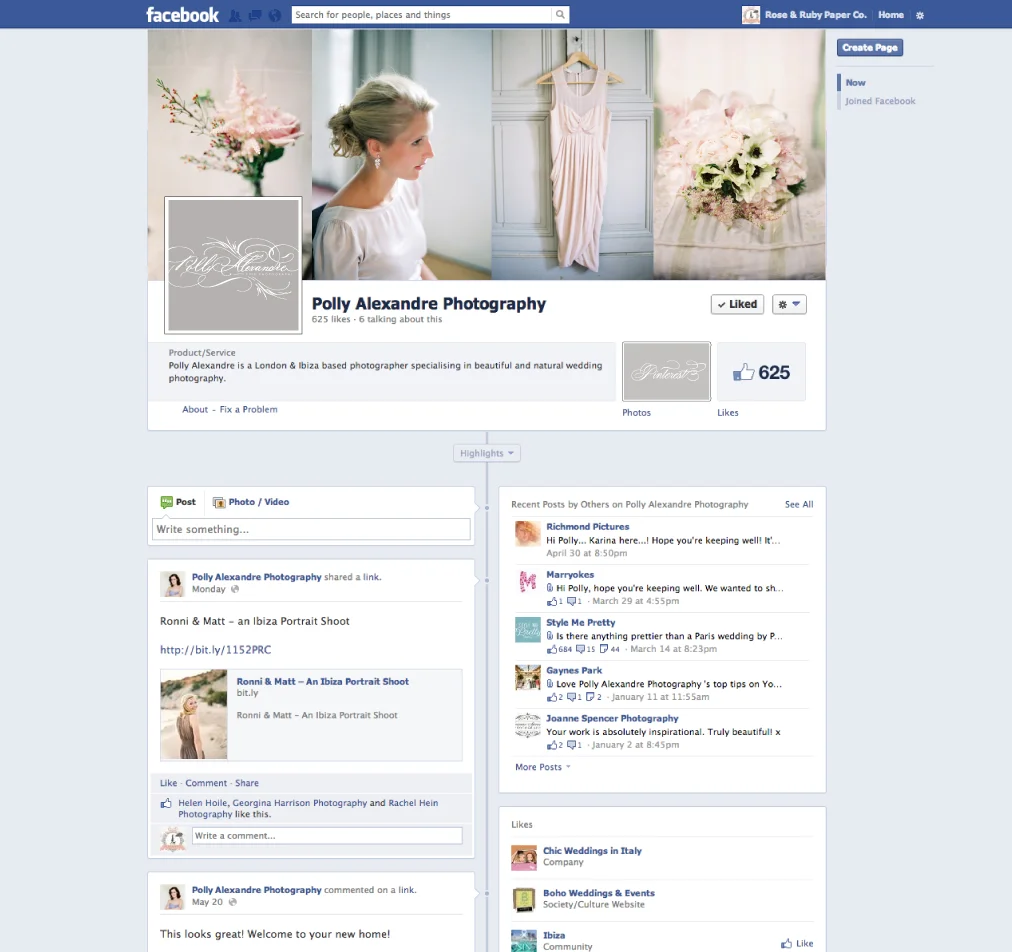Screen dimensions: 1012x952
Task: Click Rose & Ruby Paper Co. name
Action: [815, 15]
